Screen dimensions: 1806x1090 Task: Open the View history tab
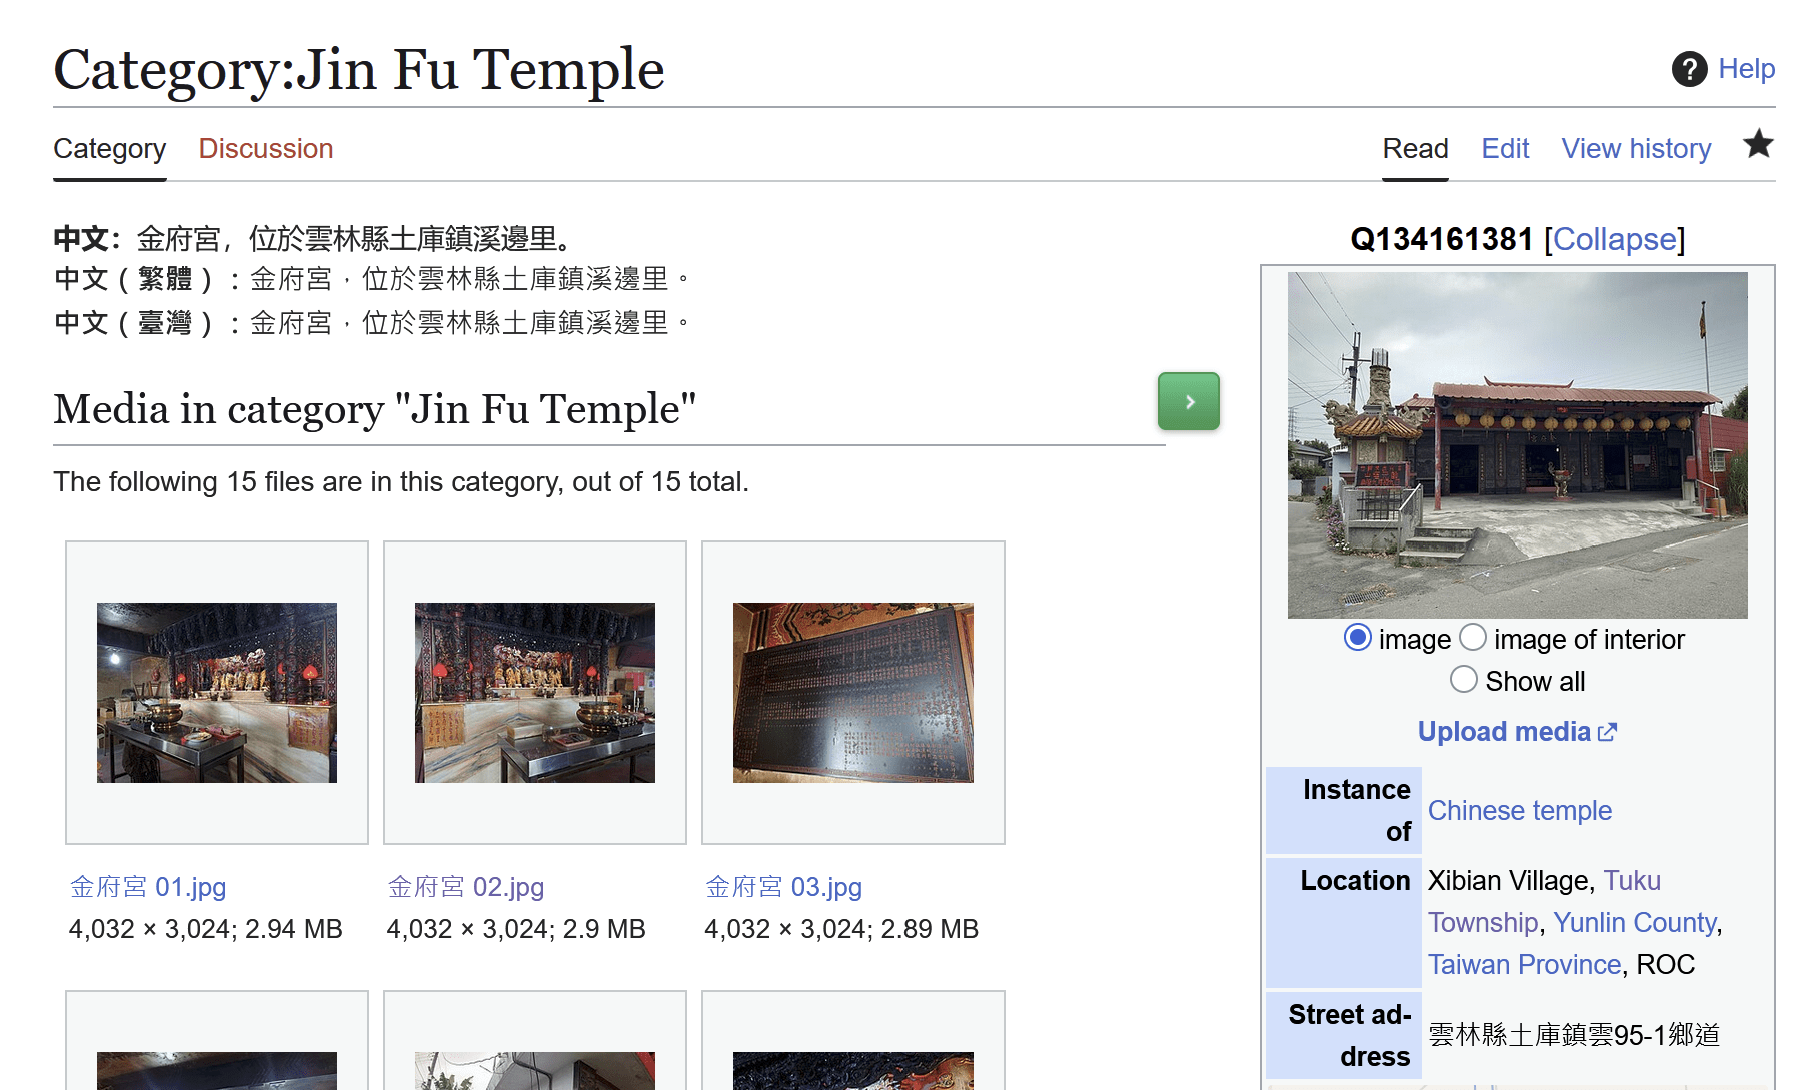coord(1636,149)
